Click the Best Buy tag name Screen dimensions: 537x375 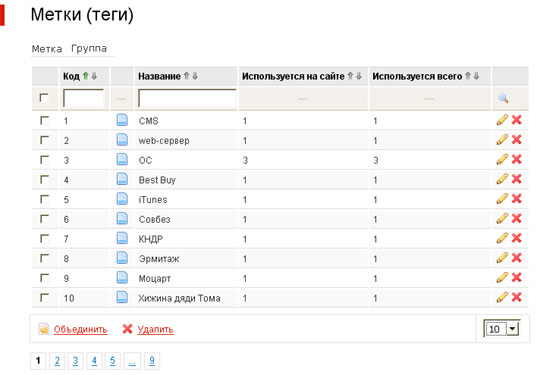pyautogui.click(x=157, y=180)
